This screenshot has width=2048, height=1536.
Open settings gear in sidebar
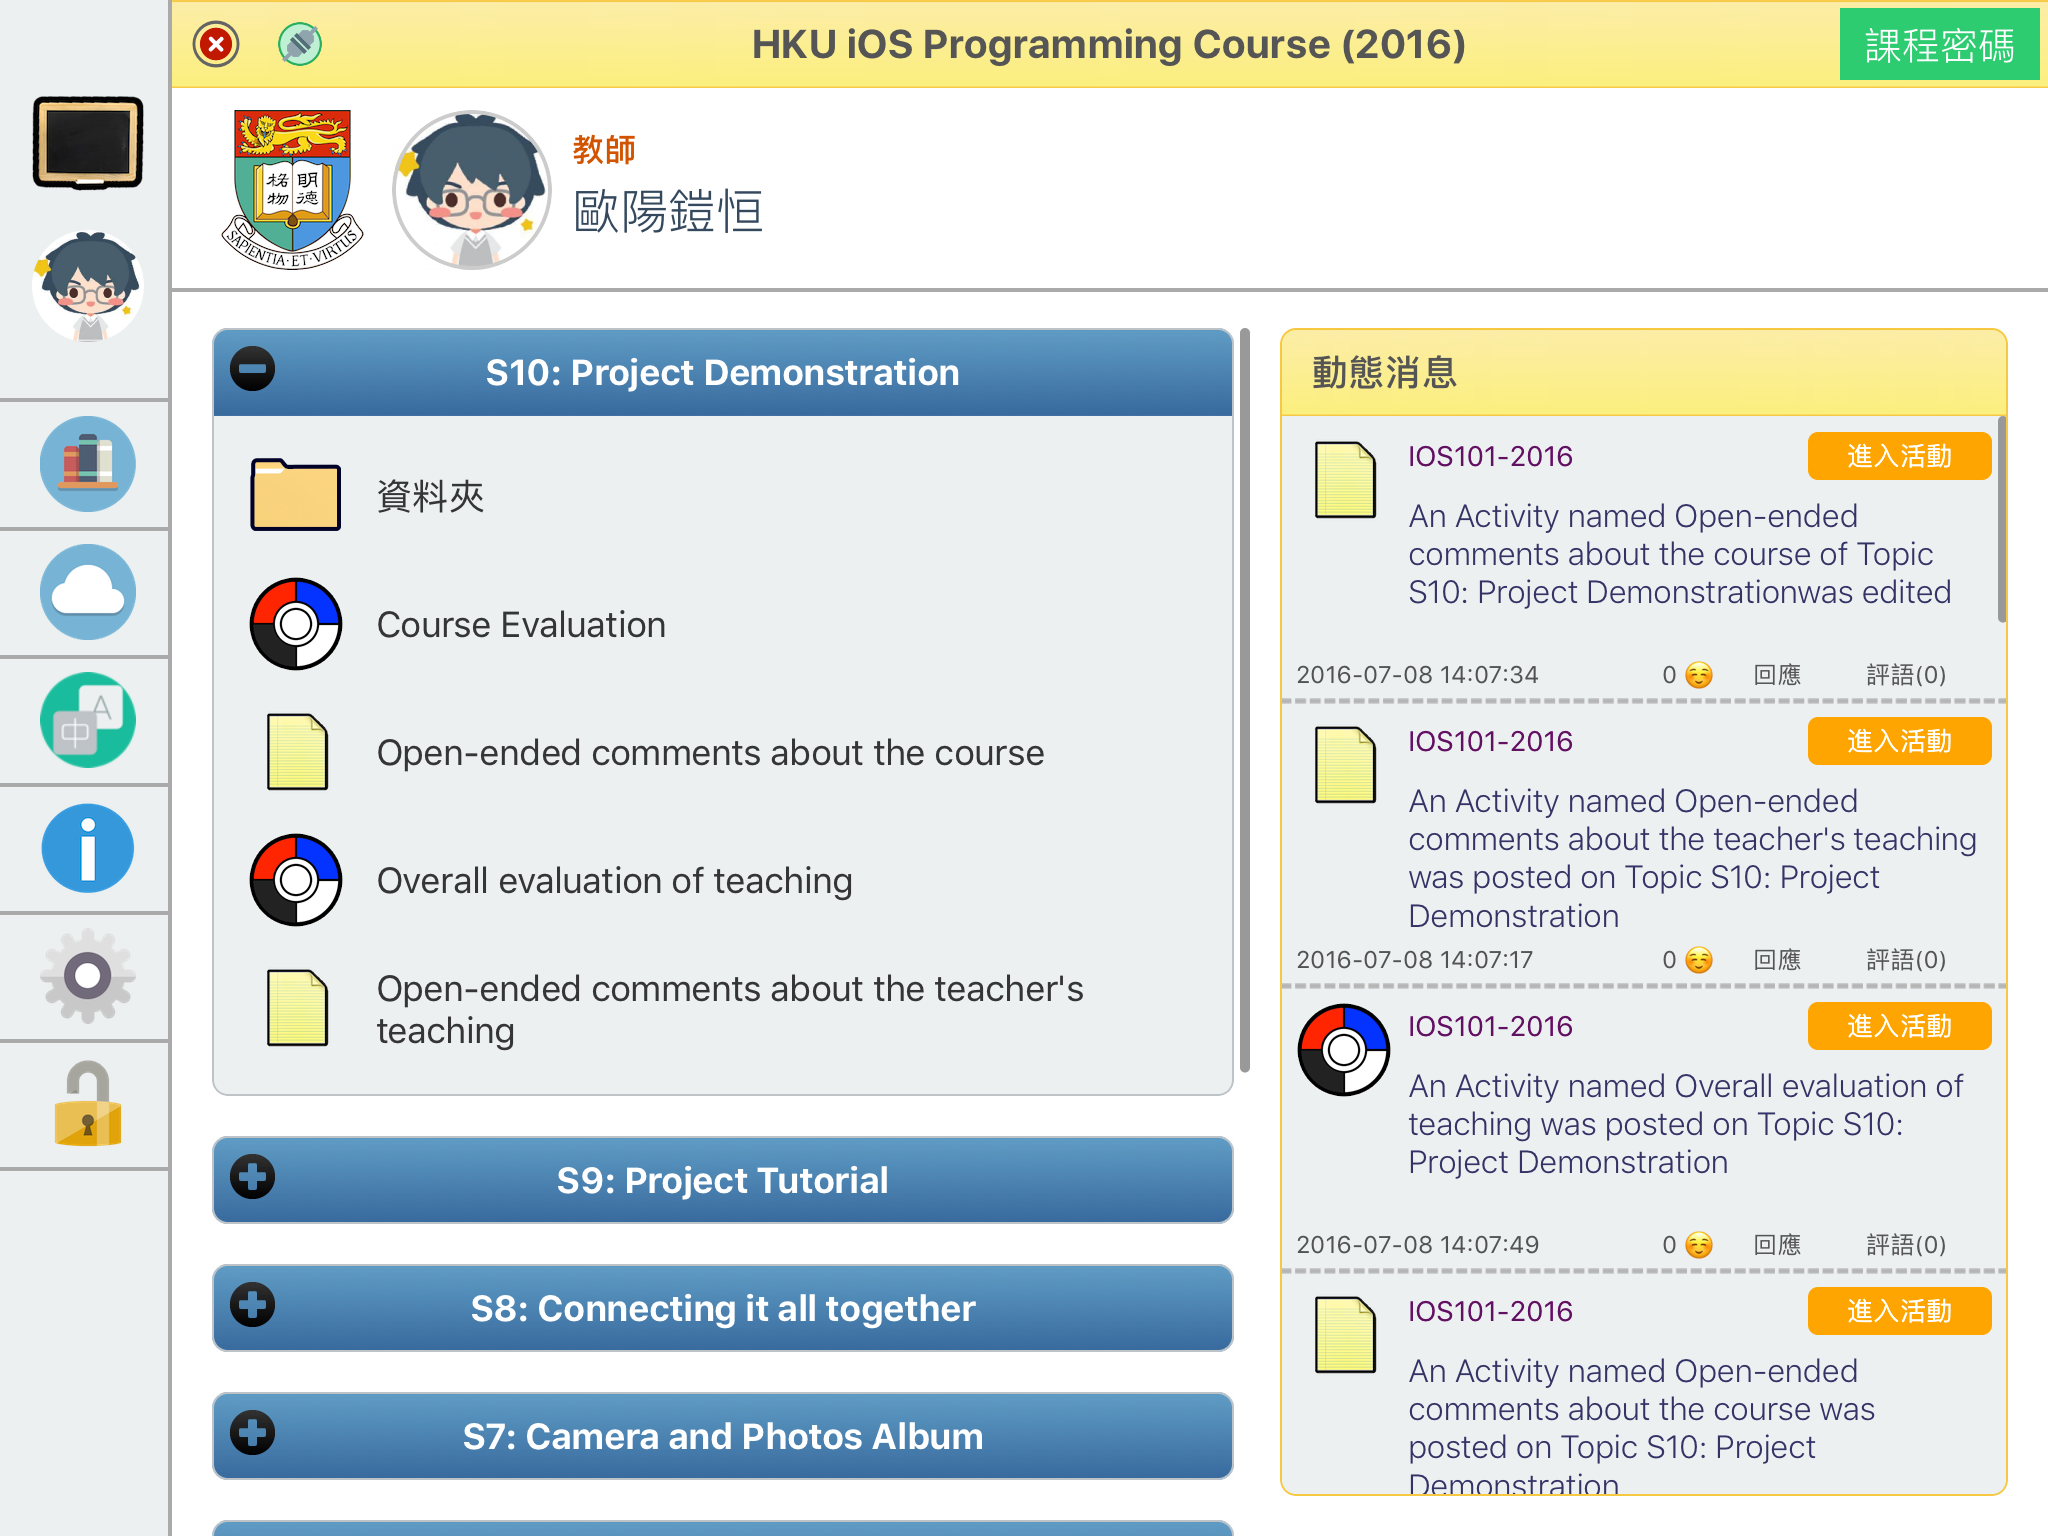pyautogui.click(x=88, y=976)
